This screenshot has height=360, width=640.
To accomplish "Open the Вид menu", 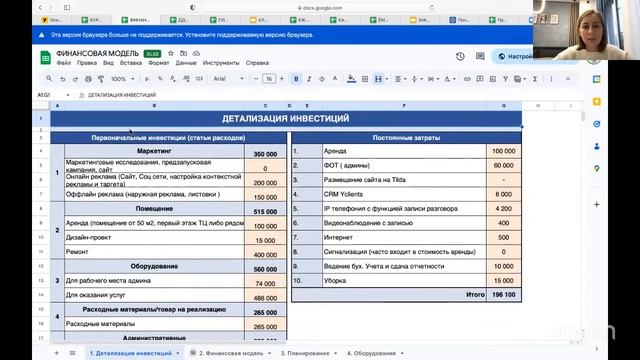I will click(108, 63).
